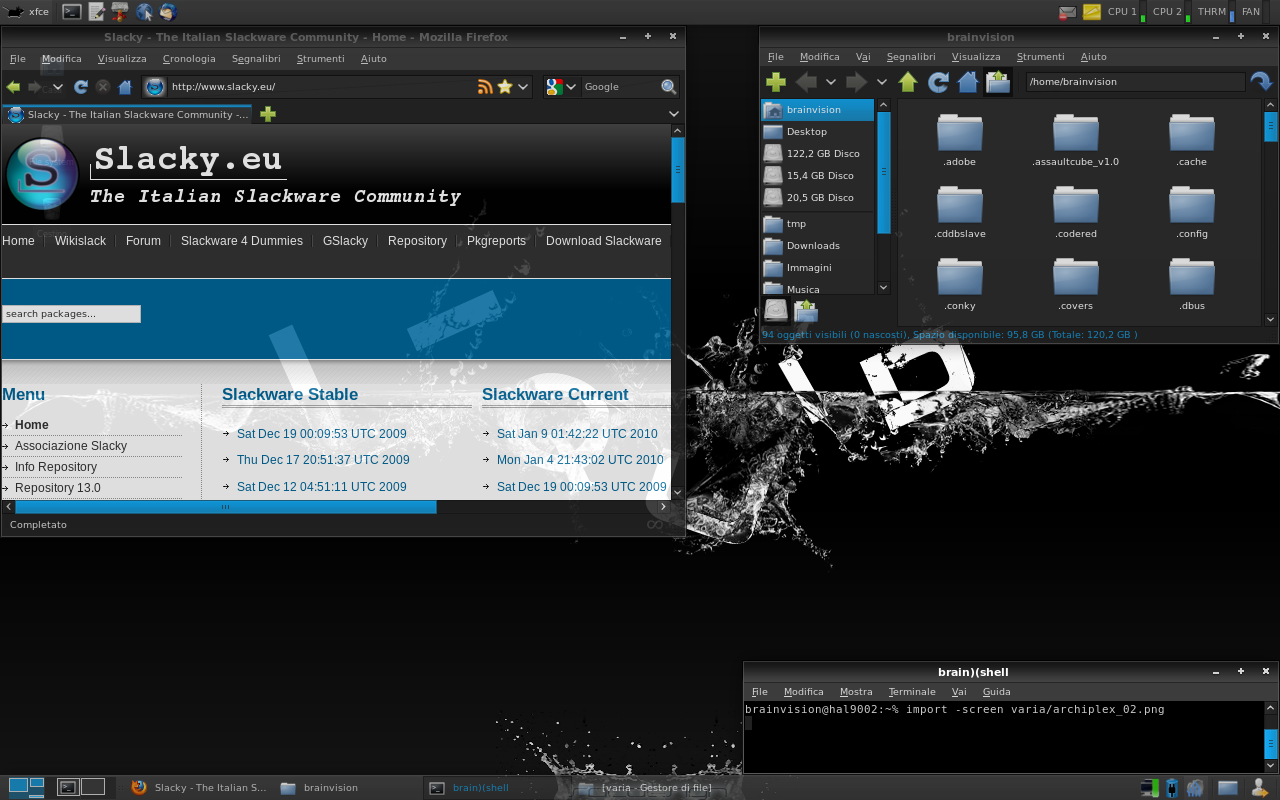This screenshot has width=1280, height=800.
Task: Click the Firefox vertical scrollbar thumb
Action: (x=678, y=170)
